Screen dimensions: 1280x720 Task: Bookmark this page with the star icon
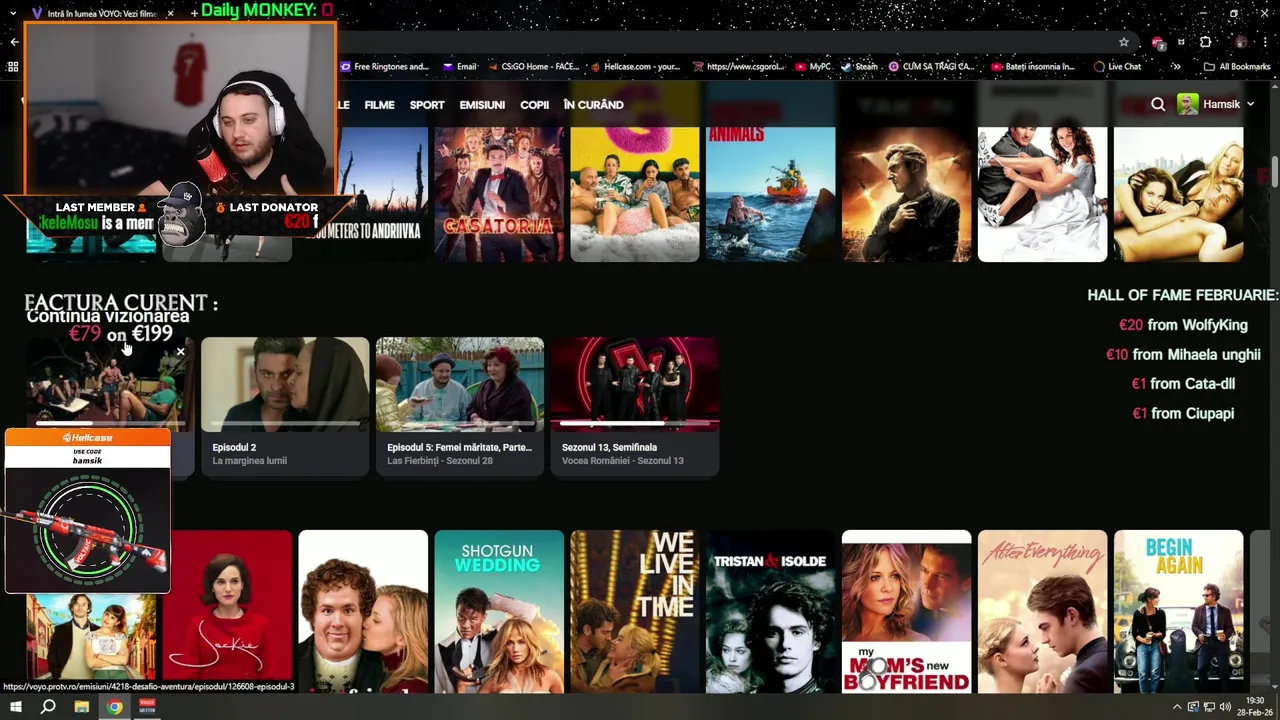point(1124,42)
